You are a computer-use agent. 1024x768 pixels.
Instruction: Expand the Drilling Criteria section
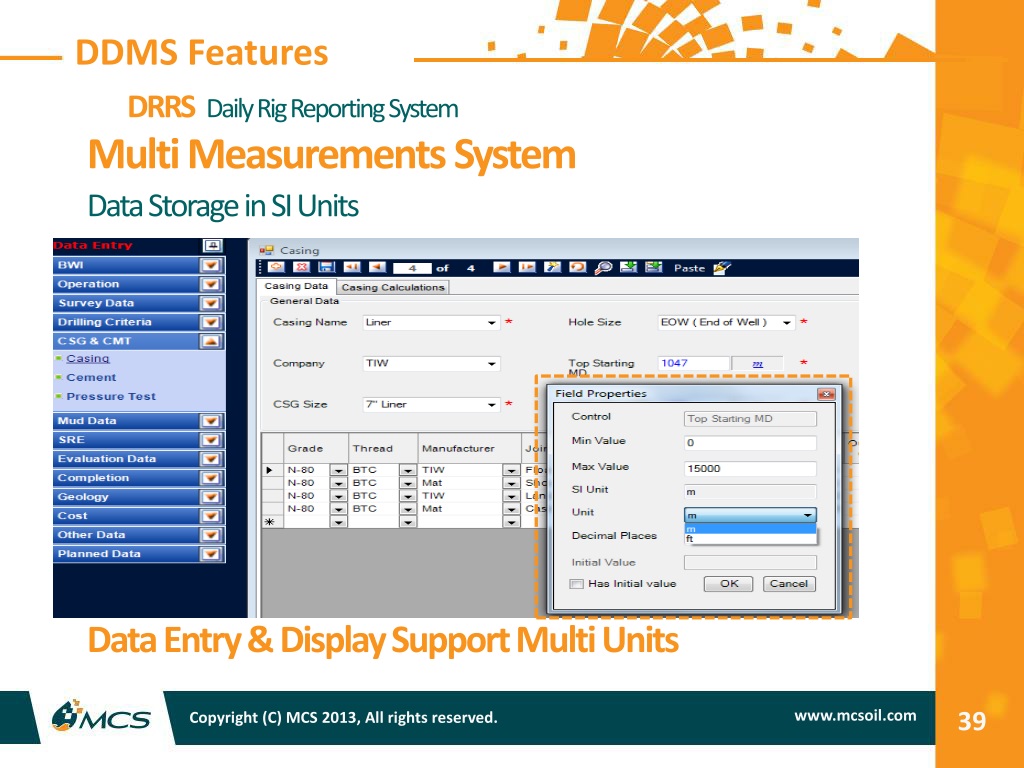coord(210,322)
